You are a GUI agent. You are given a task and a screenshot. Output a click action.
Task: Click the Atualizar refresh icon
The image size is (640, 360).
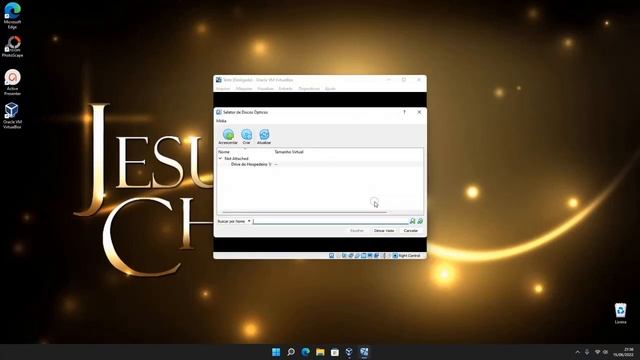[x=264, y=134]
